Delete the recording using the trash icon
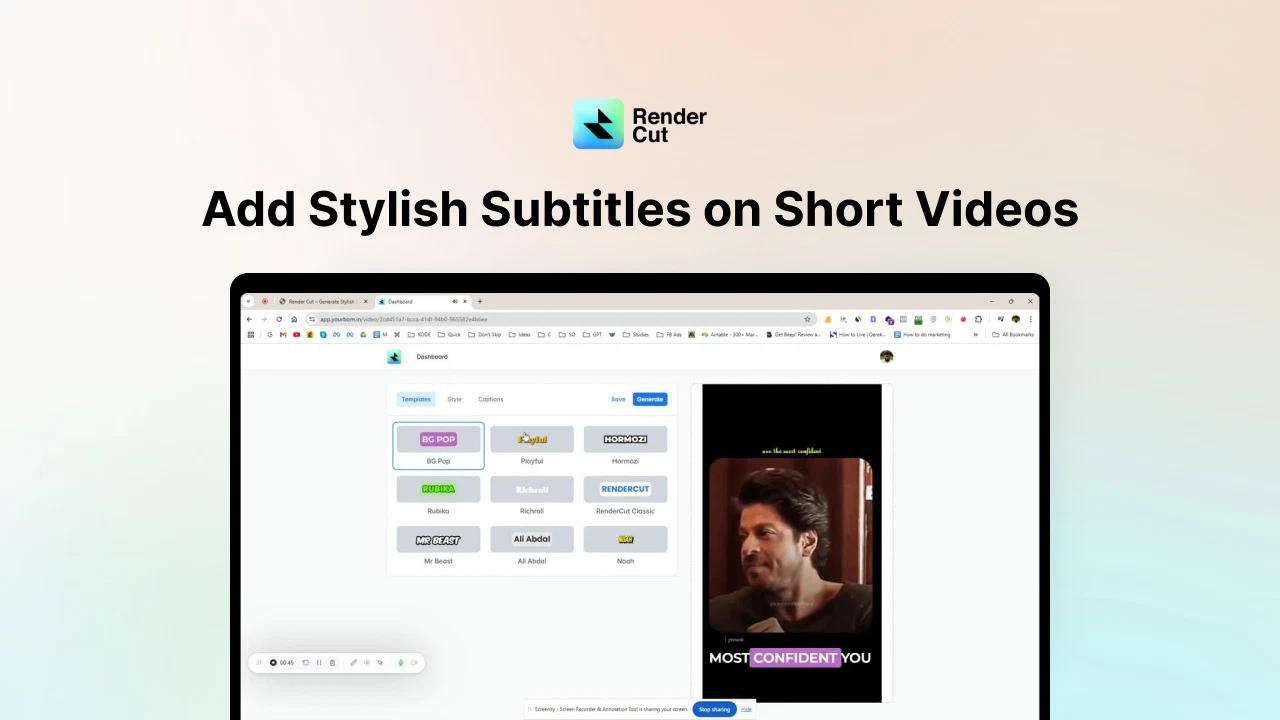 click(332, 663)
